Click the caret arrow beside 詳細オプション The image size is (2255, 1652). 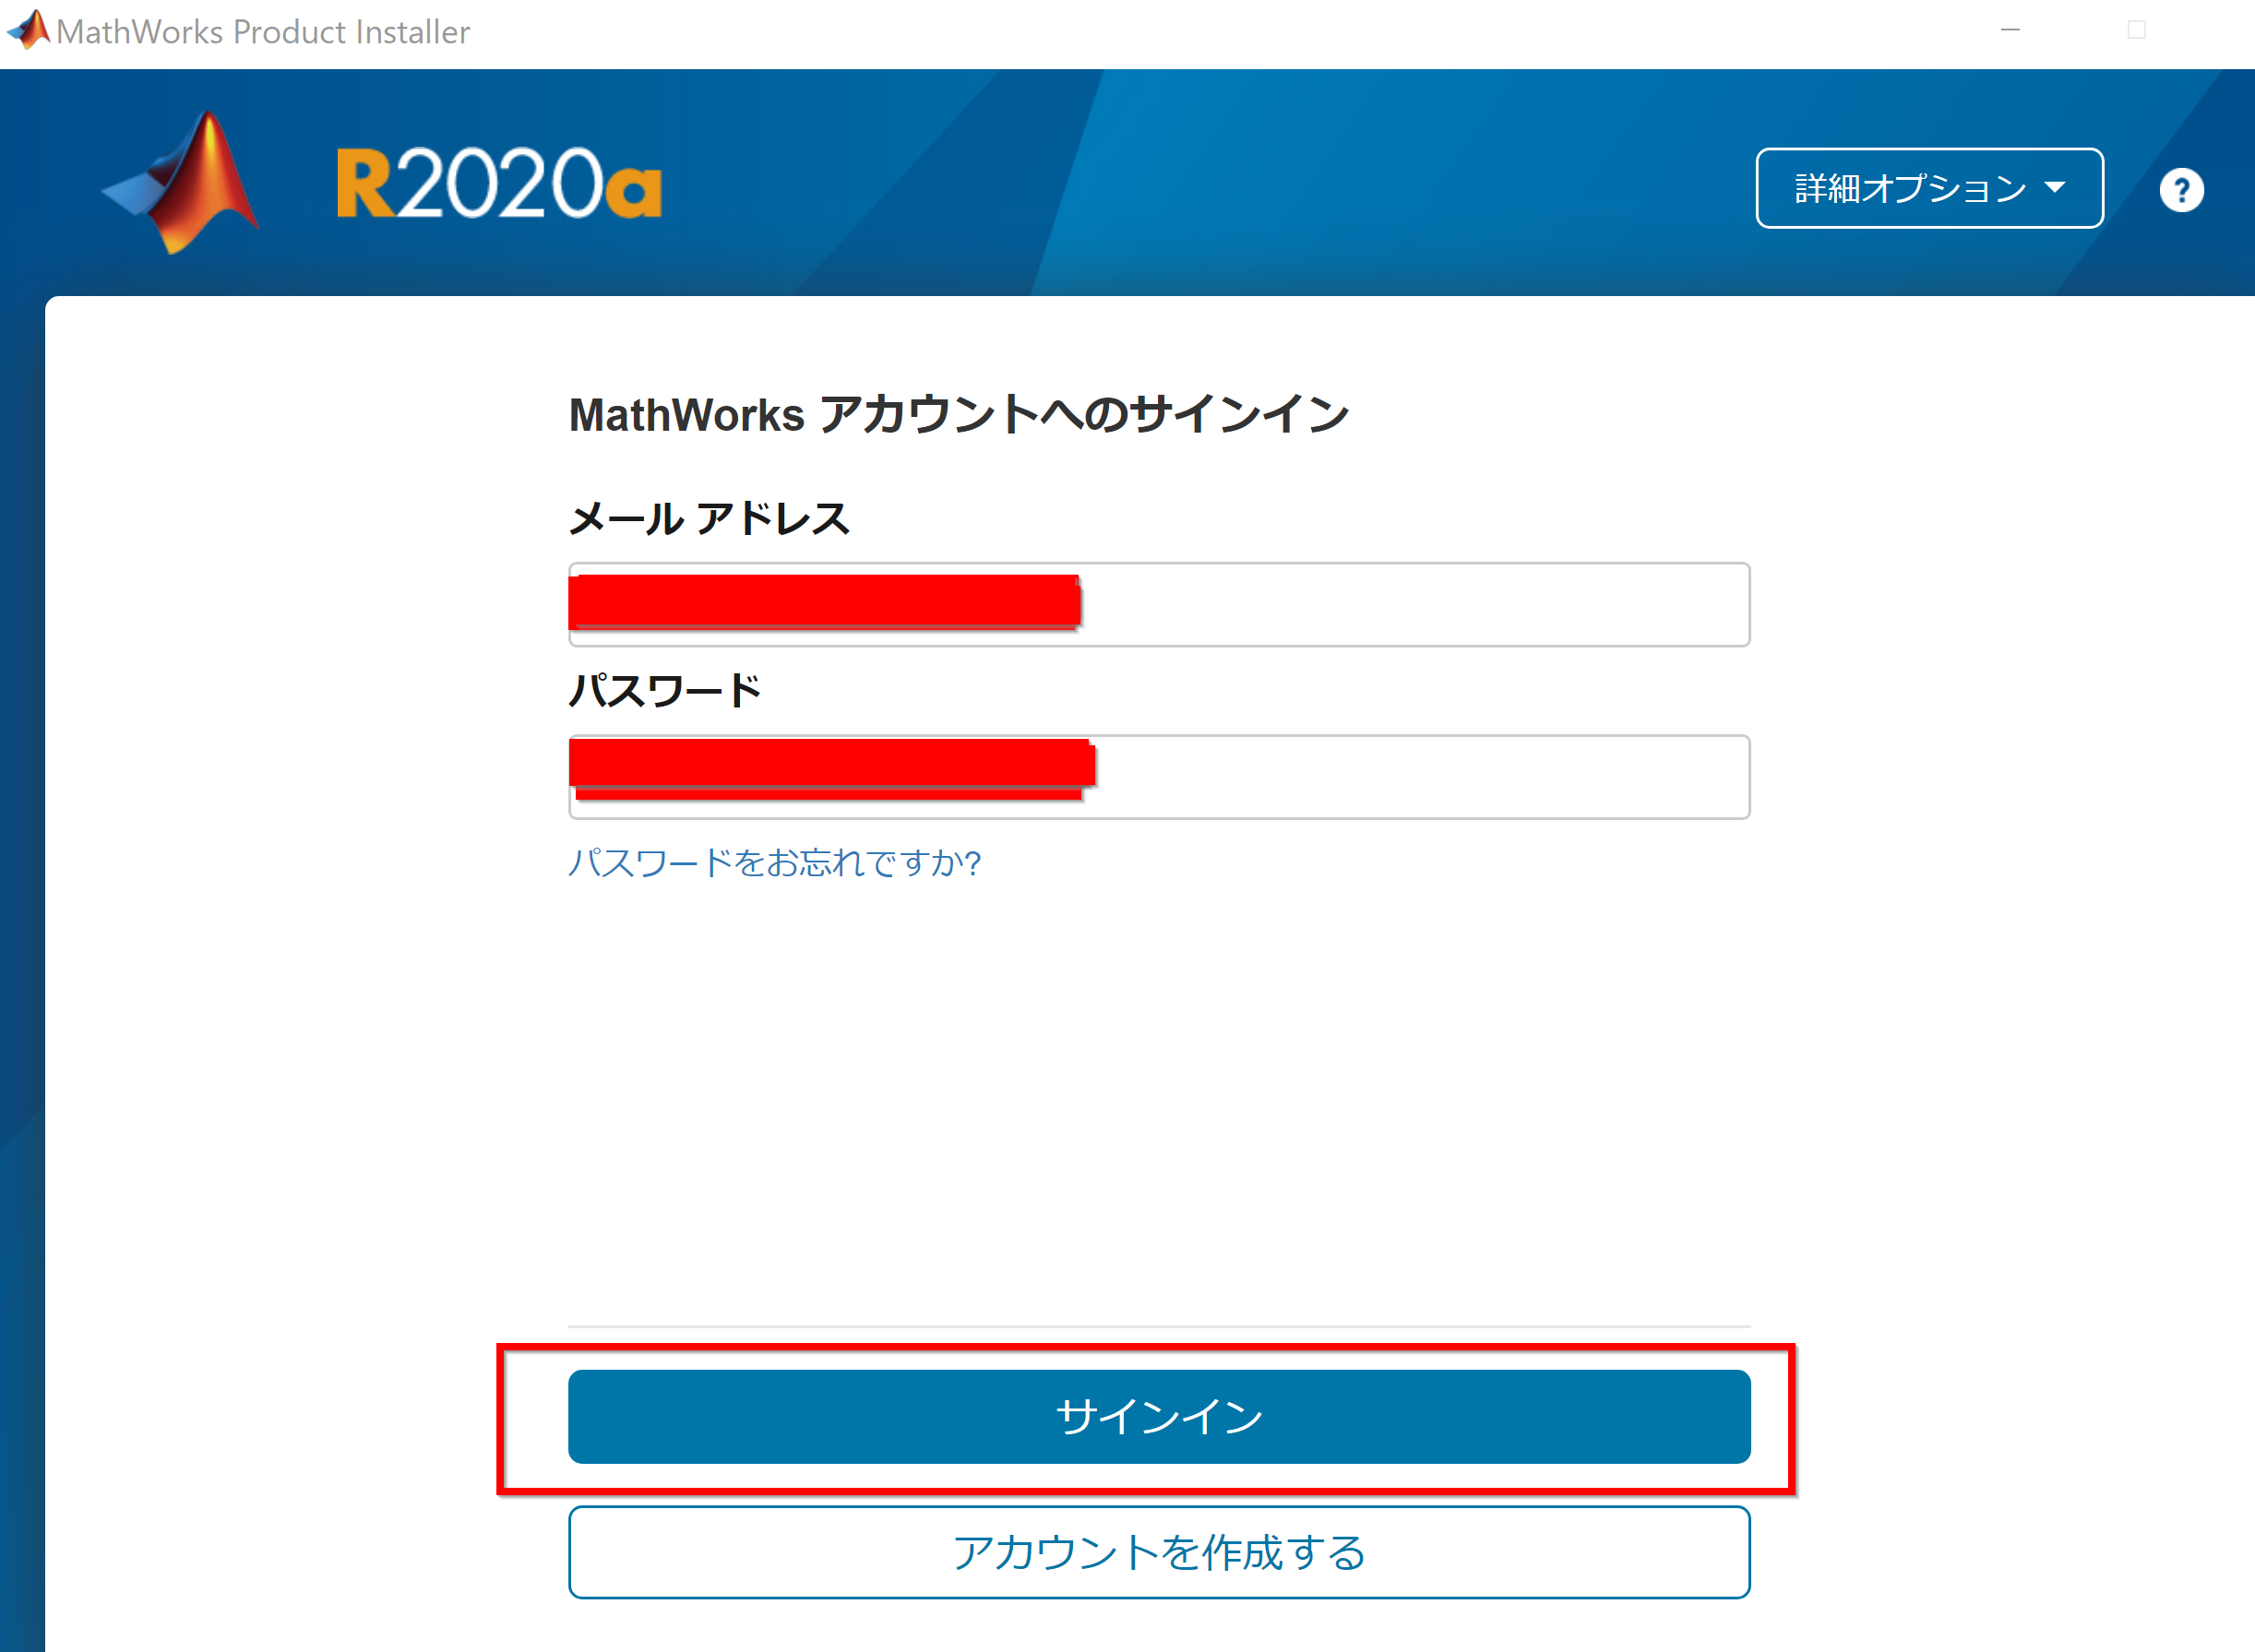pyautogui.click(x=2056, y=188)
